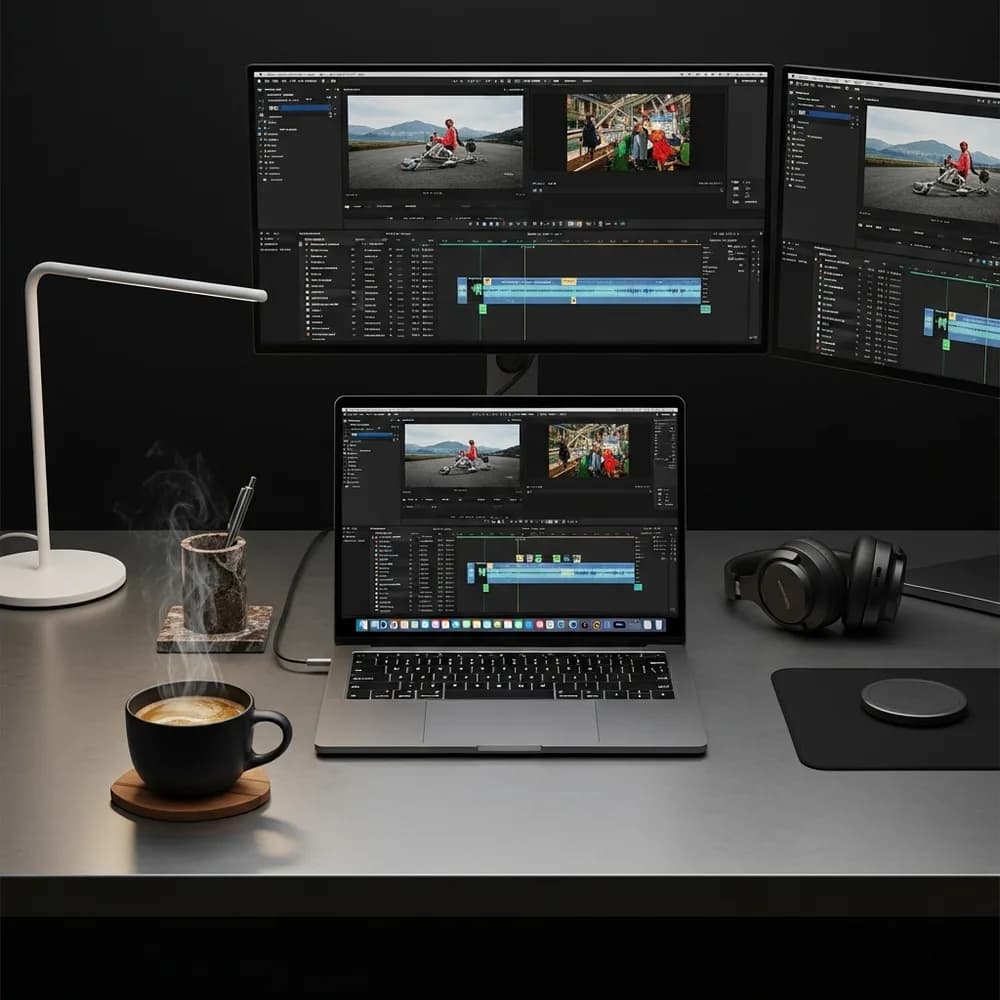Viewport: 1000px width, 1000px height.
Task: Select the cyclist source preview on the laptop screen
Action: pyautogui.click(x=462, y=457)
